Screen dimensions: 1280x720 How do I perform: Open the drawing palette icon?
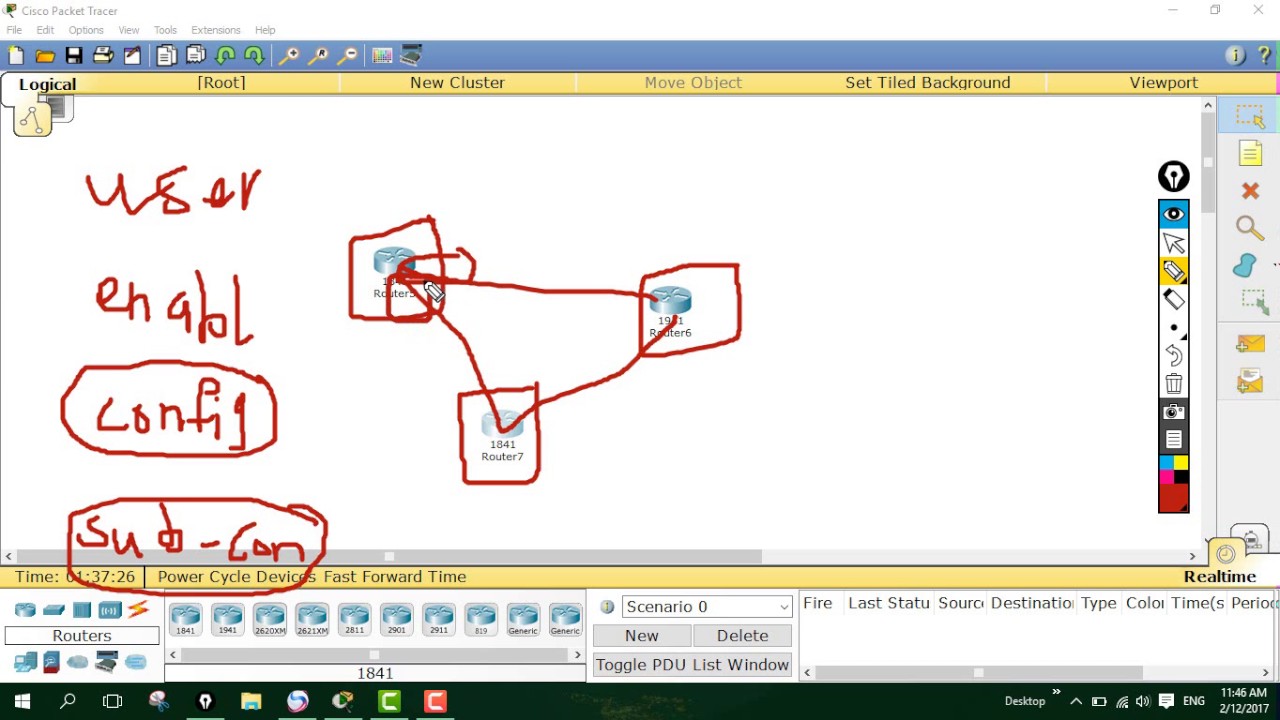tap(382, 56)
